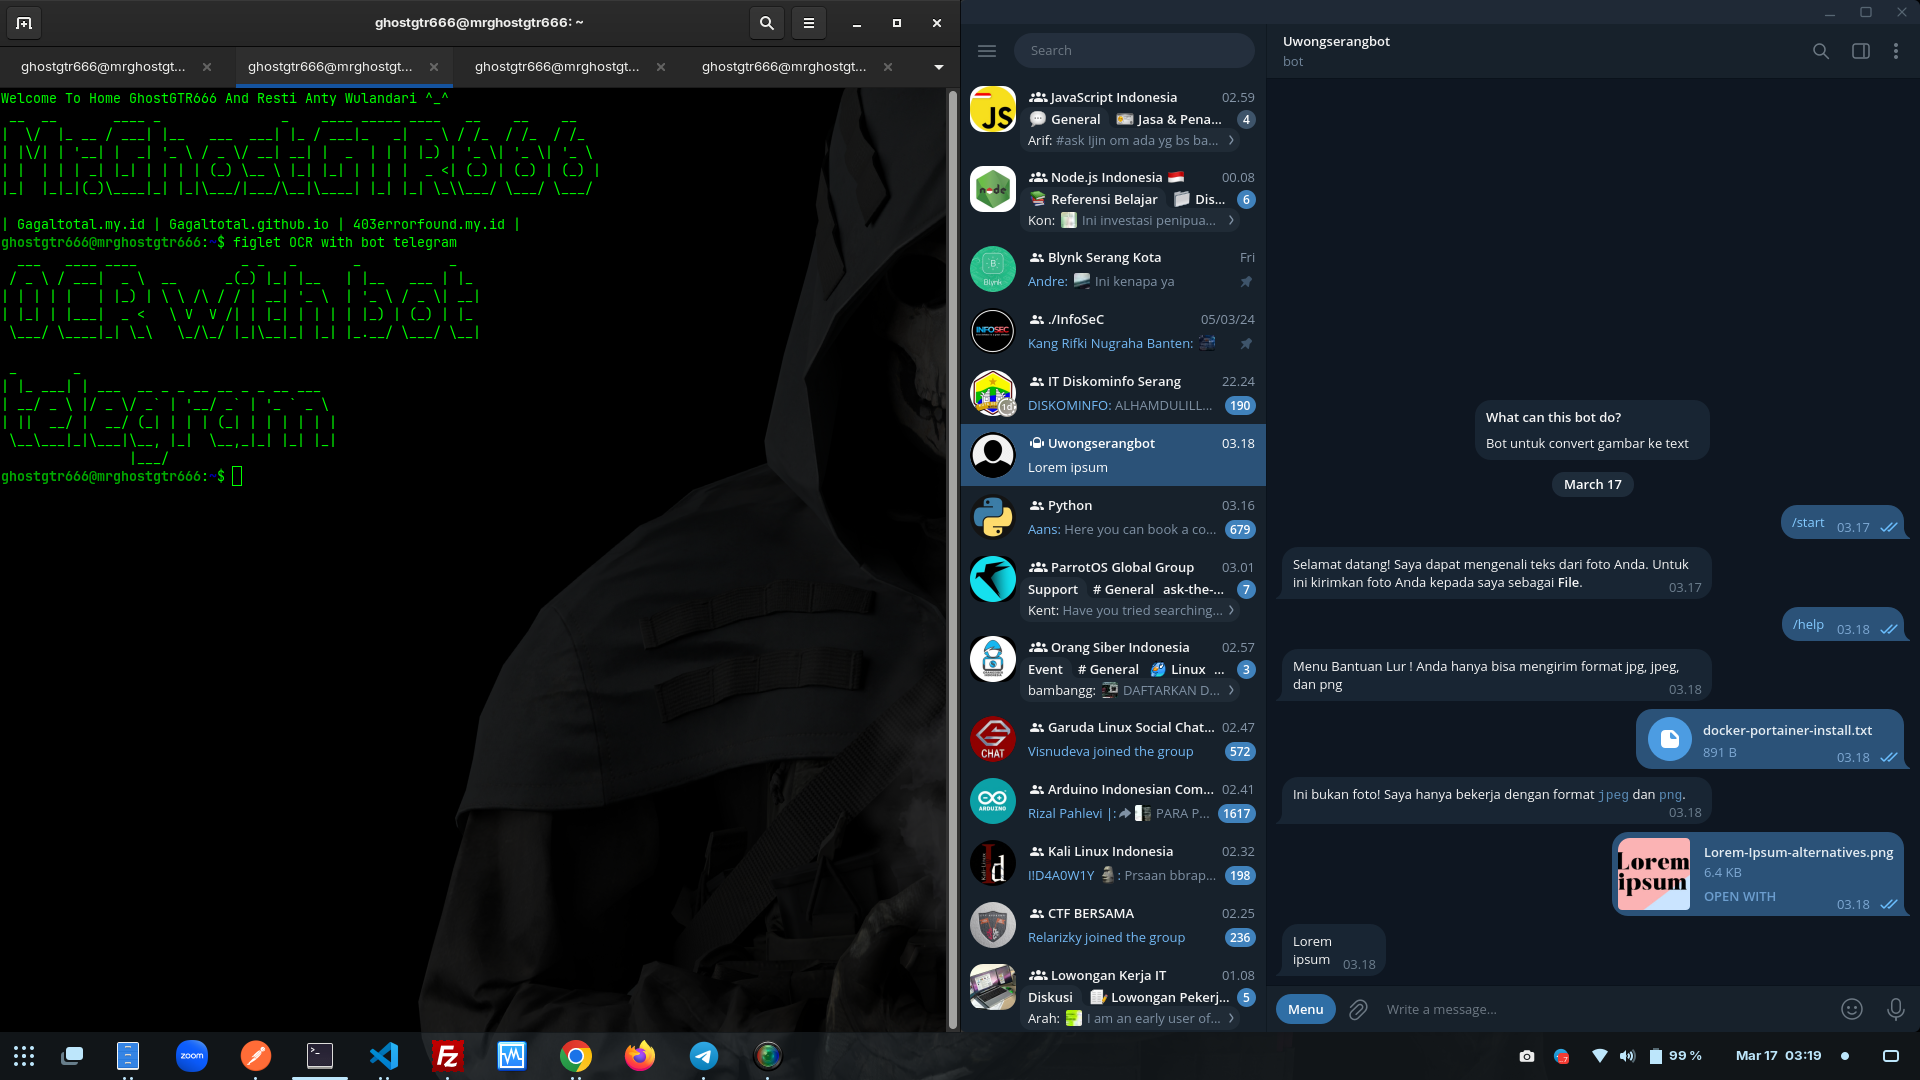Switch to the third terminal tab
Viewport: 1920px width, 1080px height.
(x=557, y=67)
